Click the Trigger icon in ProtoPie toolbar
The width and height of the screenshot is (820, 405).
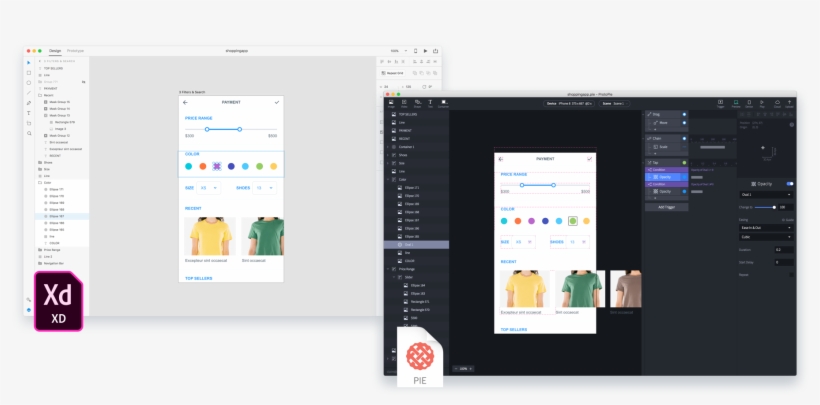coord(720,102)
